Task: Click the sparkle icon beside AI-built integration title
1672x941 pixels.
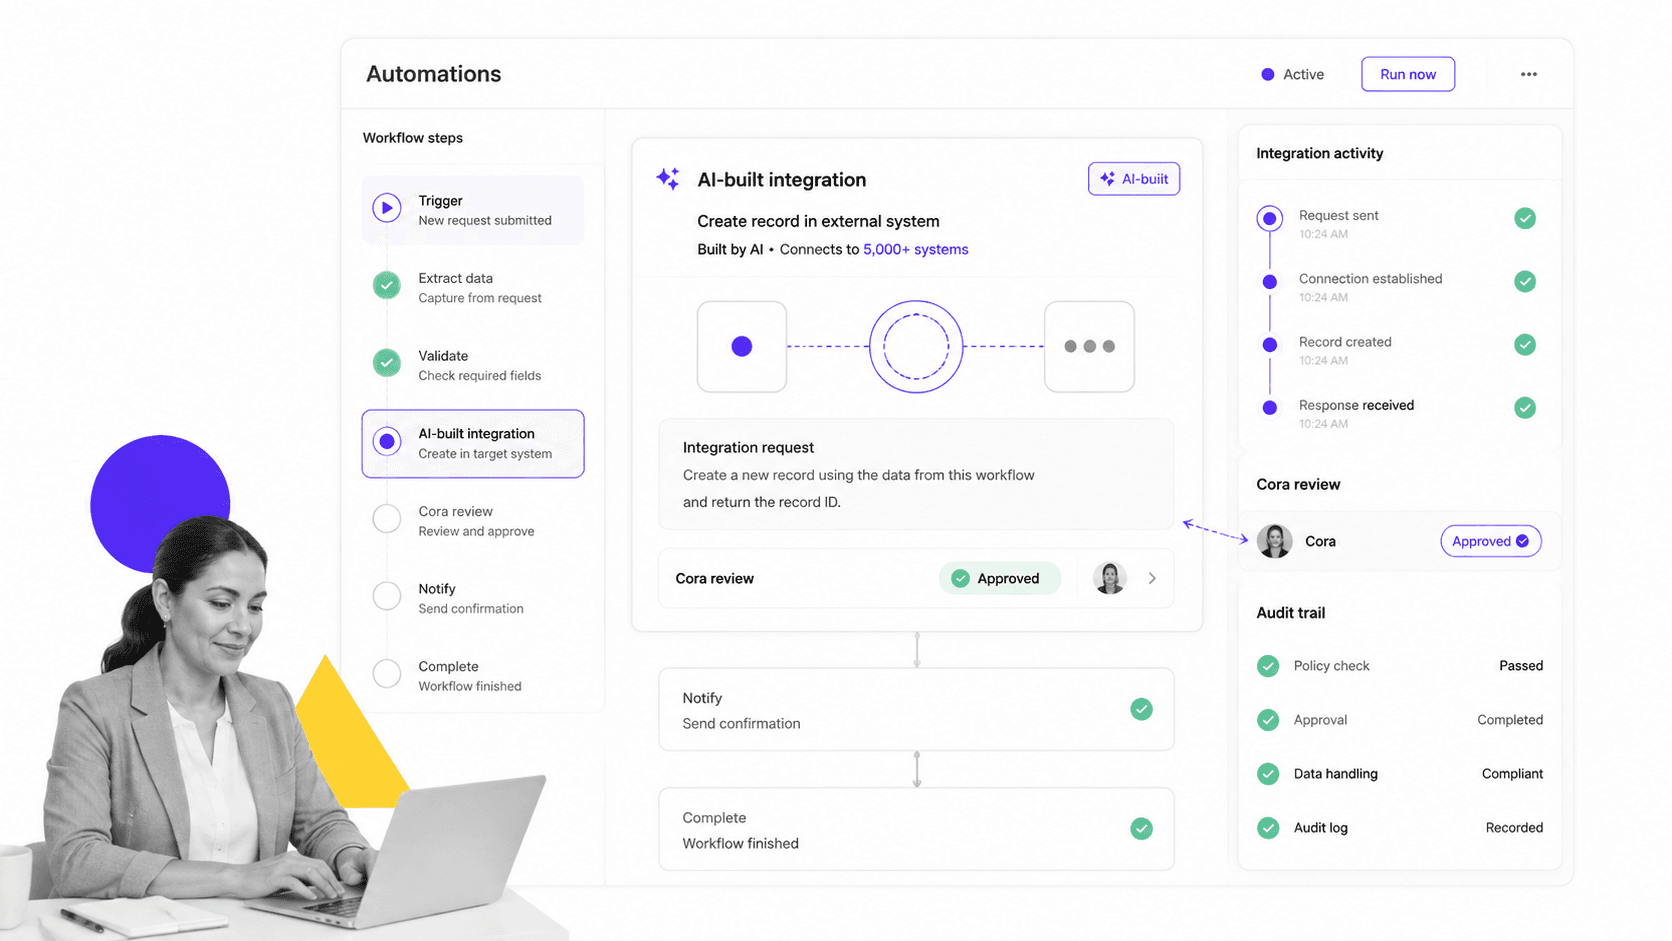Action: pos(668,179)
